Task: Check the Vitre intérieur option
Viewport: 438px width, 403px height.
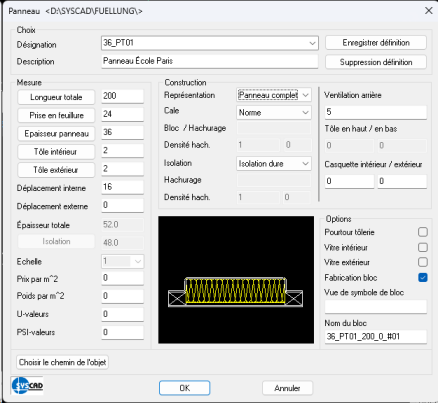Action: [x=423, y=247]
